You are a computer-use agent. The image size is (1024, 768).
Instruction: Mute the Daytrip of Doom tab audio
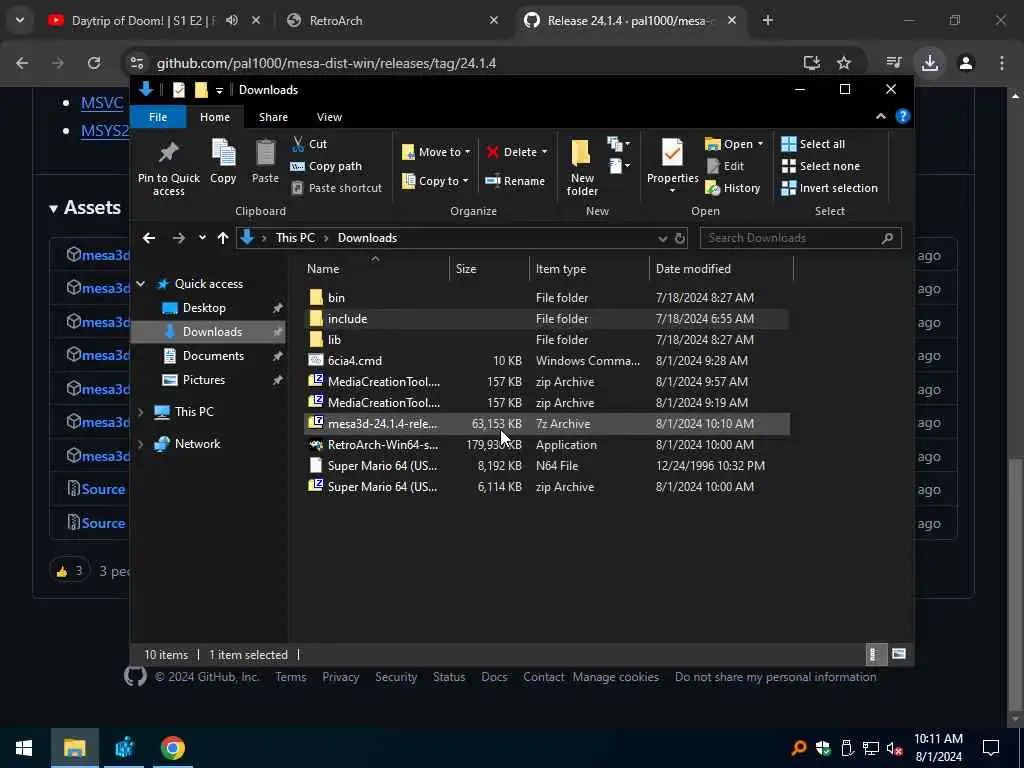click(232, 20)
